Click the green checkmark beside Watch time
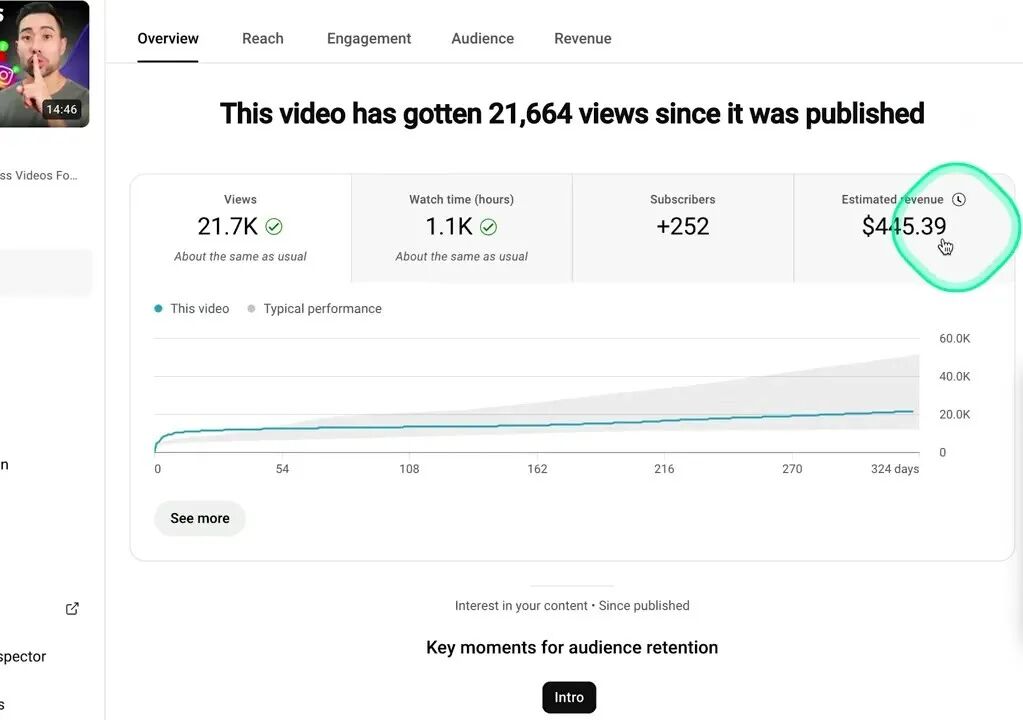 click(x=488, y=226)
